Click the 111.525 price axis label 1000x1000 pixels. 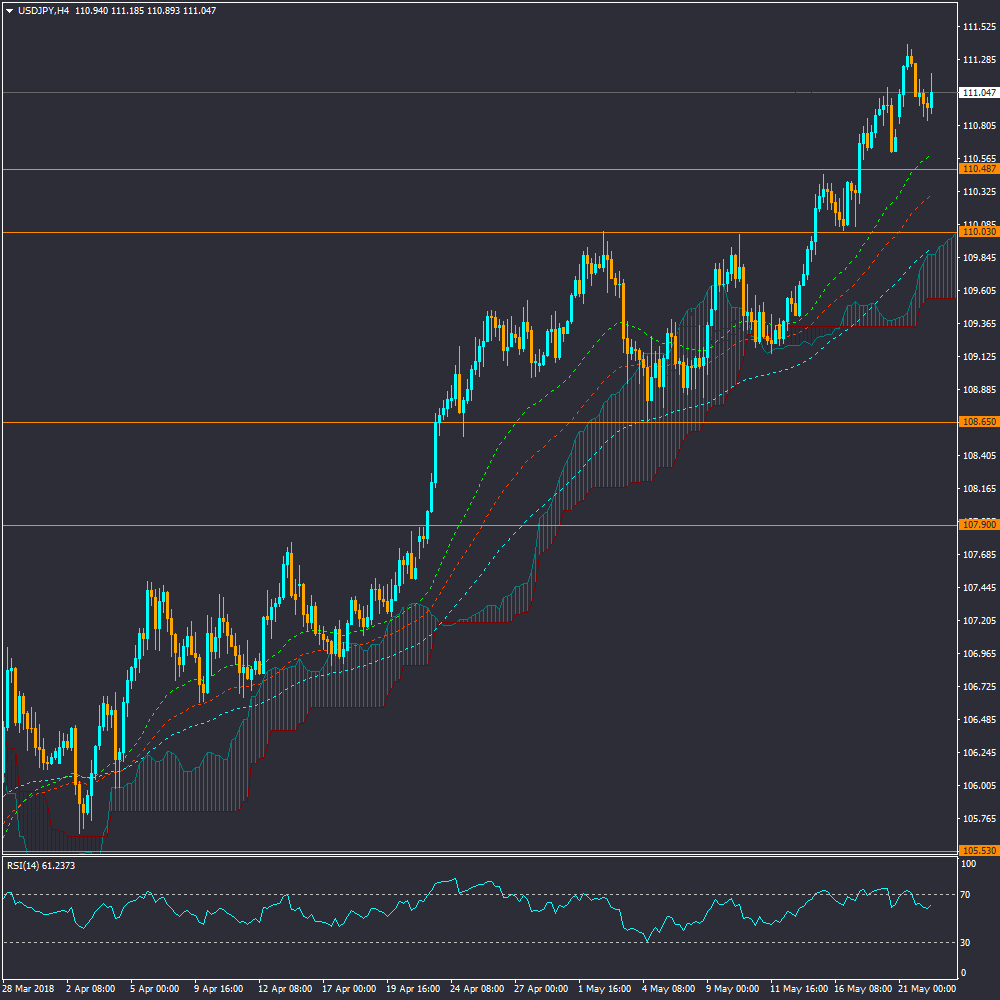[x=977, y=27]
